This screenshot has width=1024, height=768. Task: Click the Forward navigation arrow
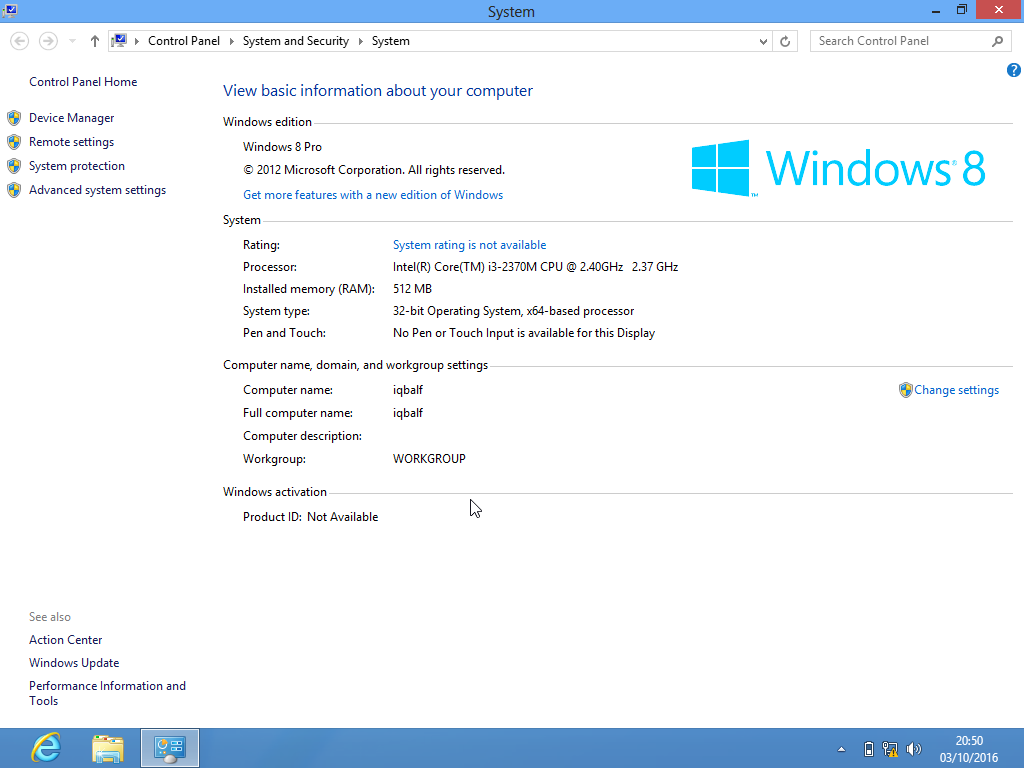[x=48, y=41]
